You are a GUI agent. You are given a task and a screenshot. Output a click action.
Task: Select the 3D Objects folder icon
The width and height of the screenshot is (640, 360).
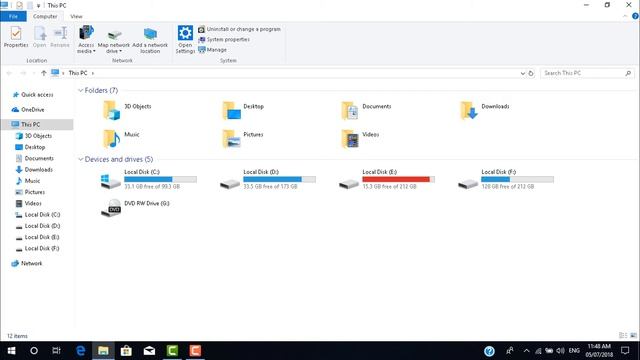tap(111, 110)
